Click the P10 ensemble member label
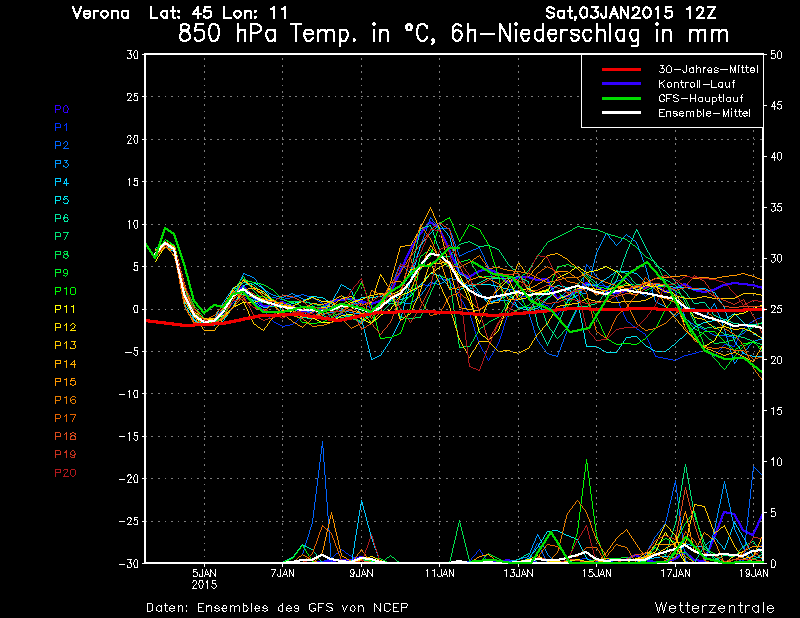This screenshot has height=618, width=800. (x=64, y=291)
